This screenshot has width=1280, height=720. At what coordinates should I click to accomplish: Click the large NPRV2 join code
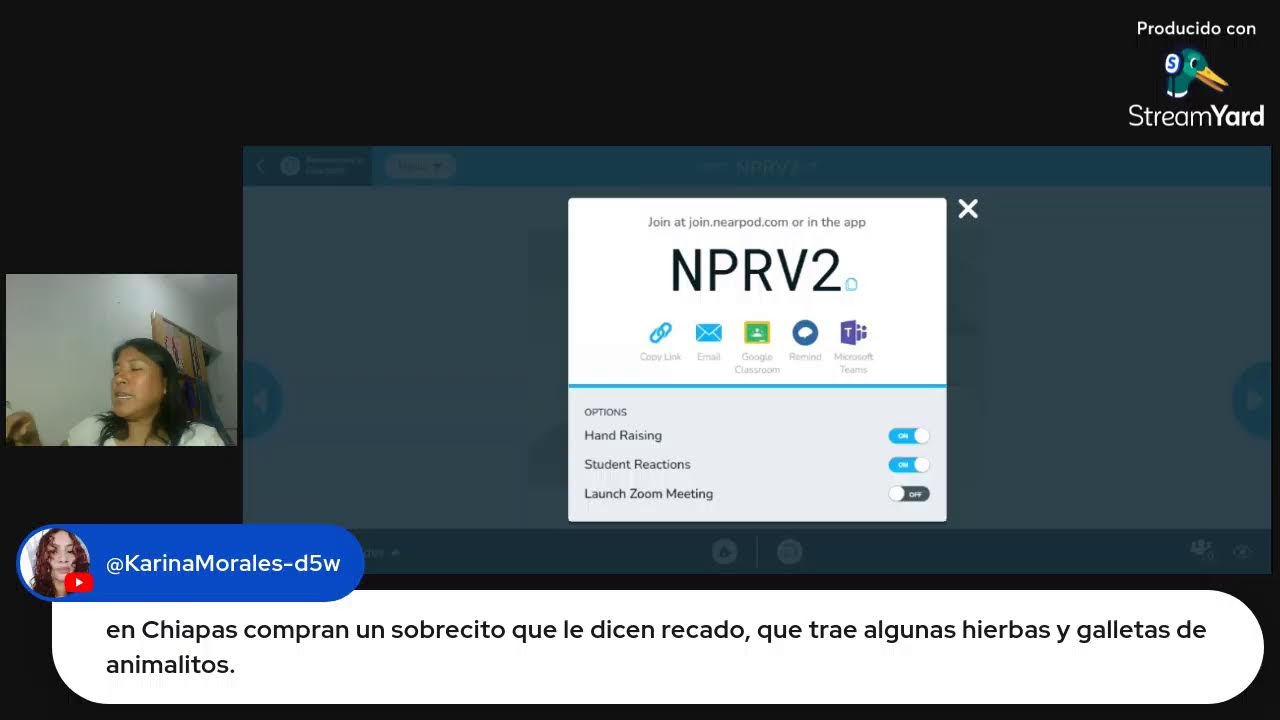[x=756, y=270]
